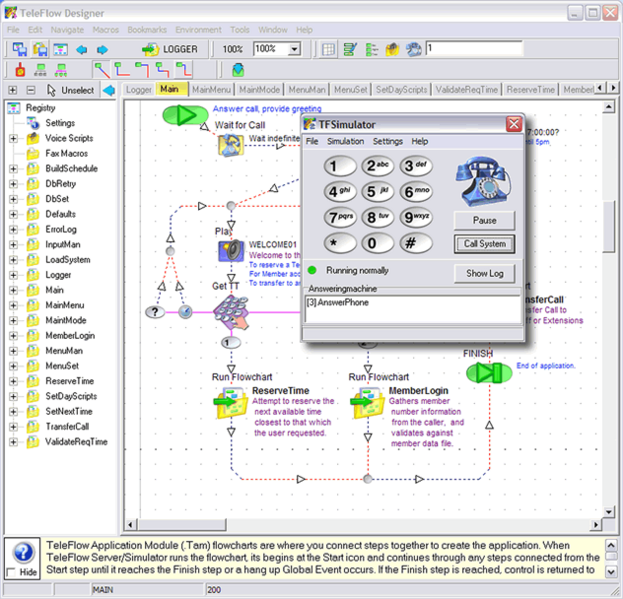This screenshot has height=599, width=623.
Task: Click keypad key 9 wxyz in simulator
Action: click(416, 217)
